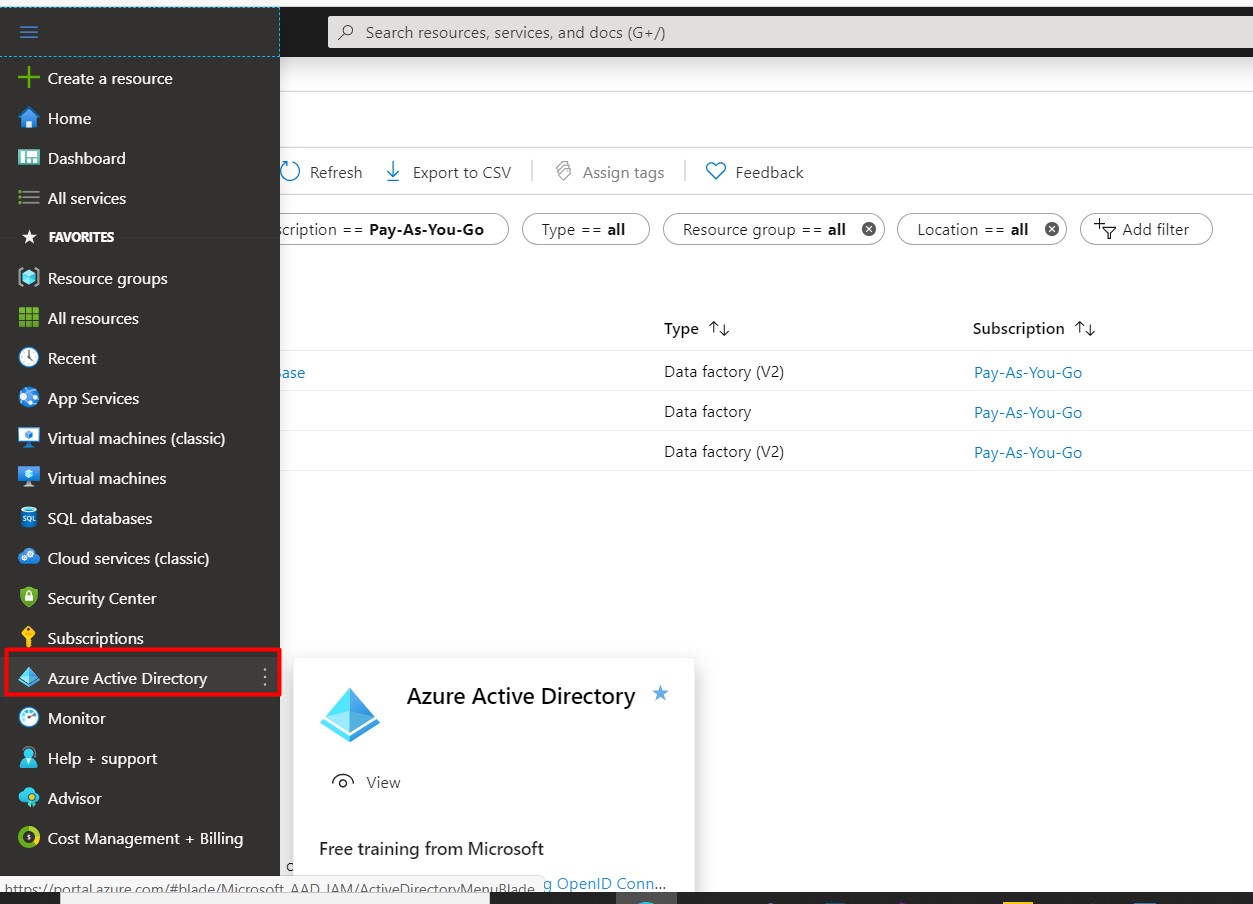The width and height of the screenshot is (1253, 904).
Task: Unfavorite Azure Active Directory using the star
Action: pyautogui.click(x=660, y=693)
